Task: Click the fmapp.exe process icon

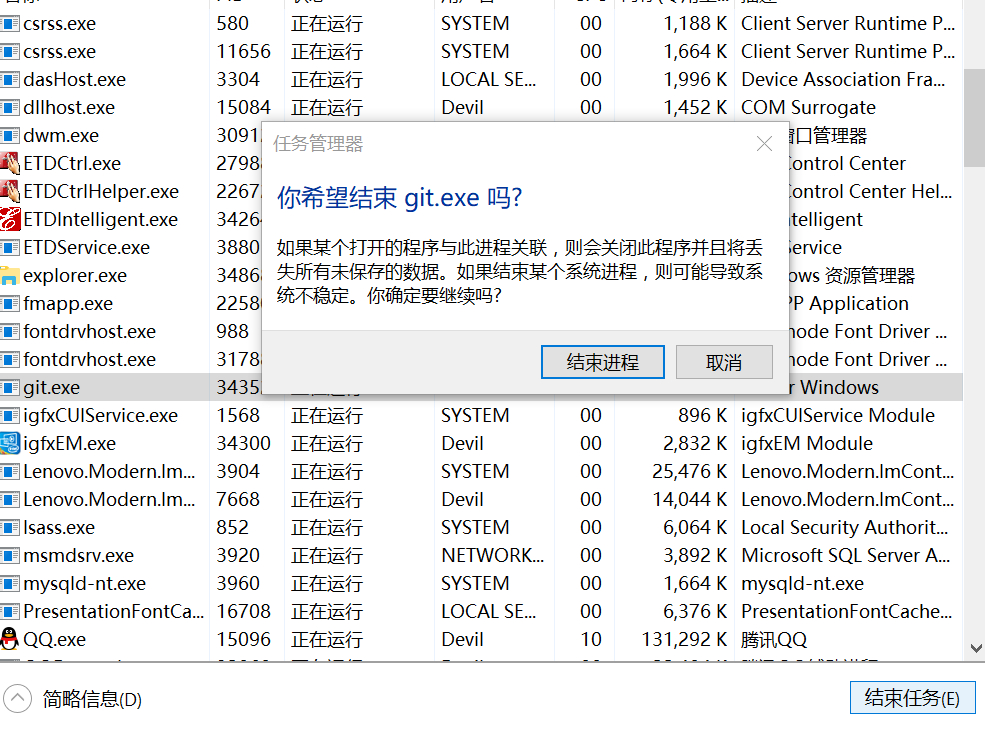Action: 10,304
